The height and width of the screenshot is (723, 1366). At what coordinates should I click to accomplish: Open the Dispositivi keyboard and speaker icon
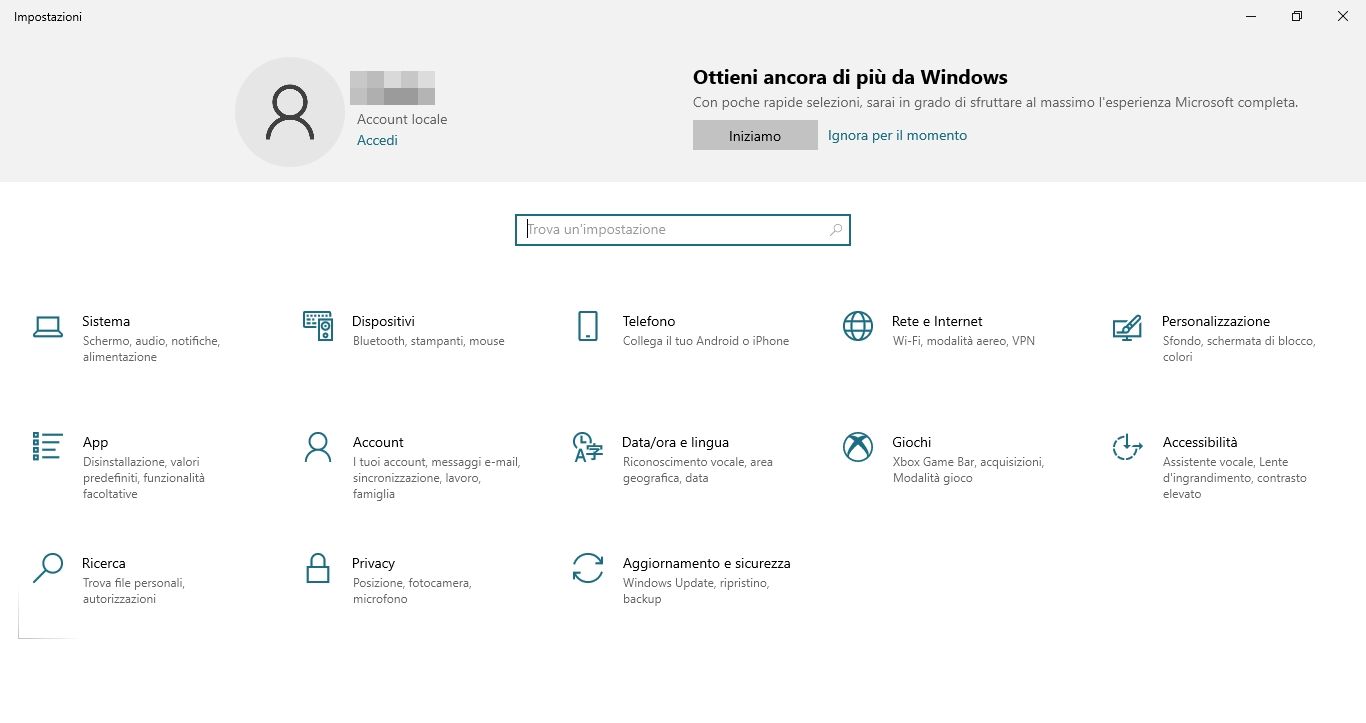click(318, 326)
